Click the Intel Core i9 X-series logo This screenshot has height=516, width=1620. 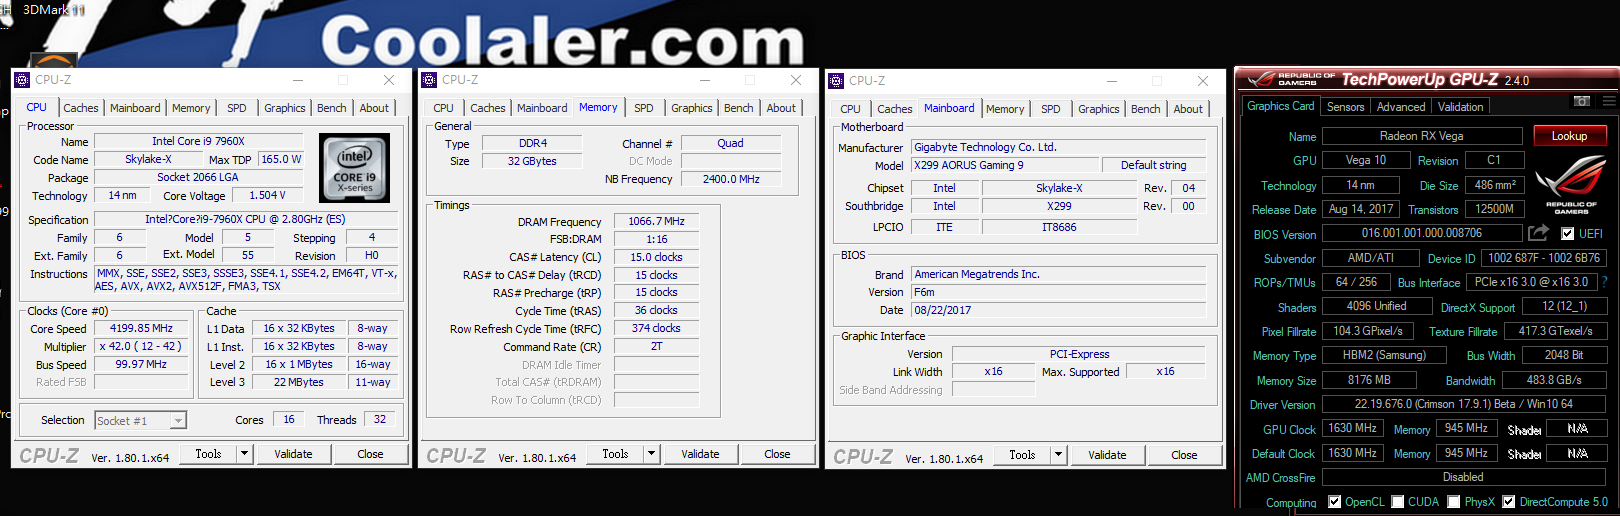[354, 167]
